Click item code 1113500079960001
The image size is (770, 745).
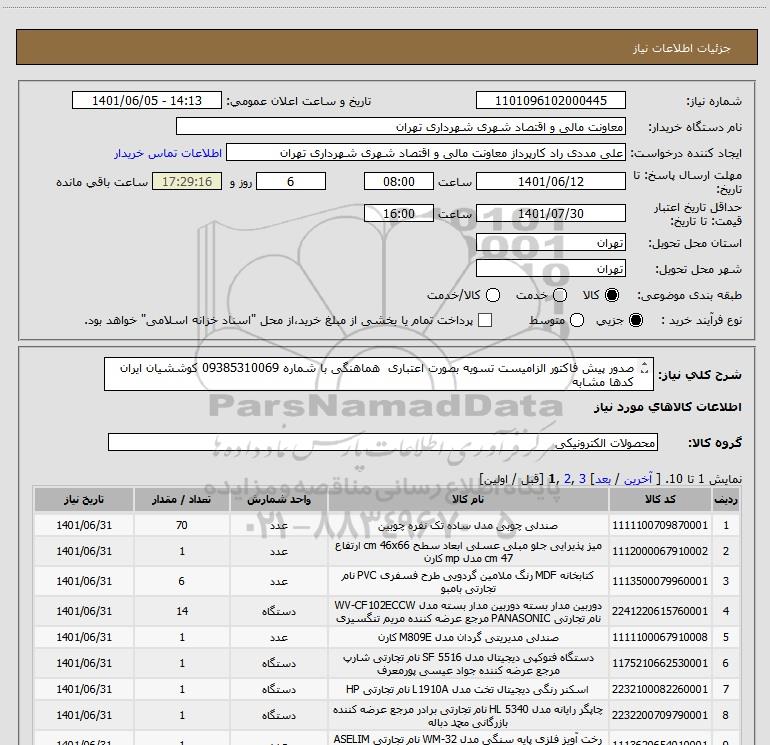point(660,581)
